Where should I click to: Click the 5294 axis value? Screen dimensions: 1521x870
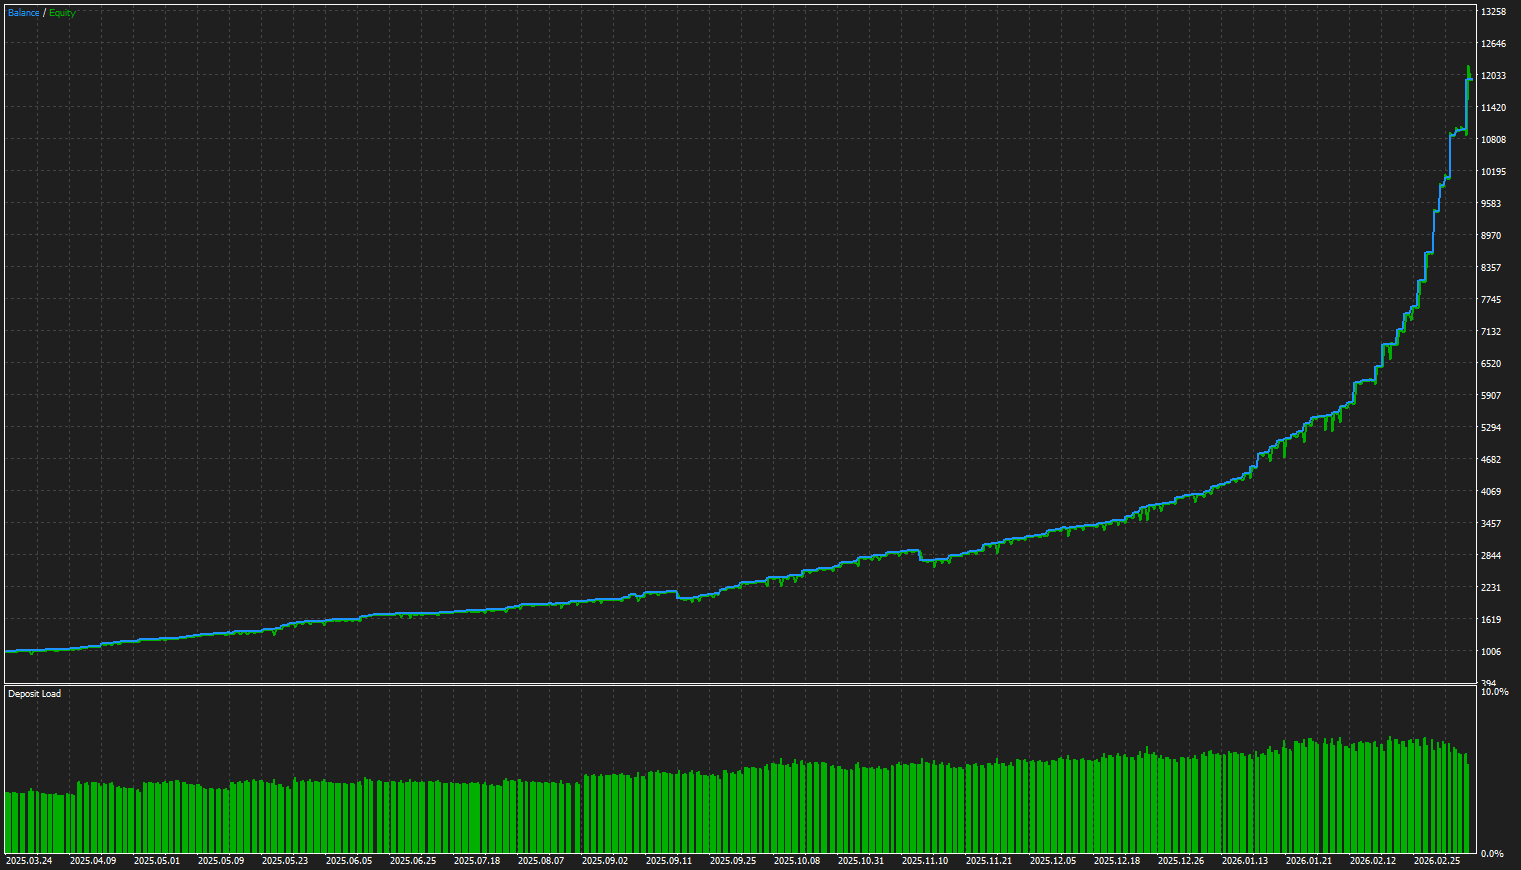tap(1491, 428)
